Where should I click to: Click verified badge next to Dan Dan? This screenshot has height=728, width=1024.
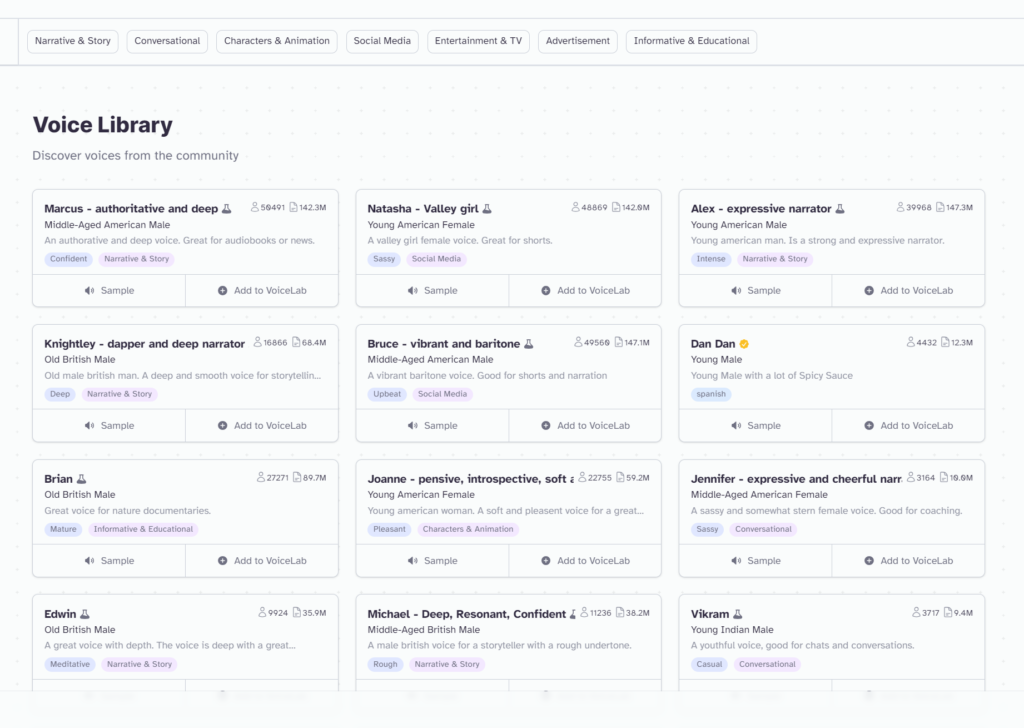(x=744, y=344)
